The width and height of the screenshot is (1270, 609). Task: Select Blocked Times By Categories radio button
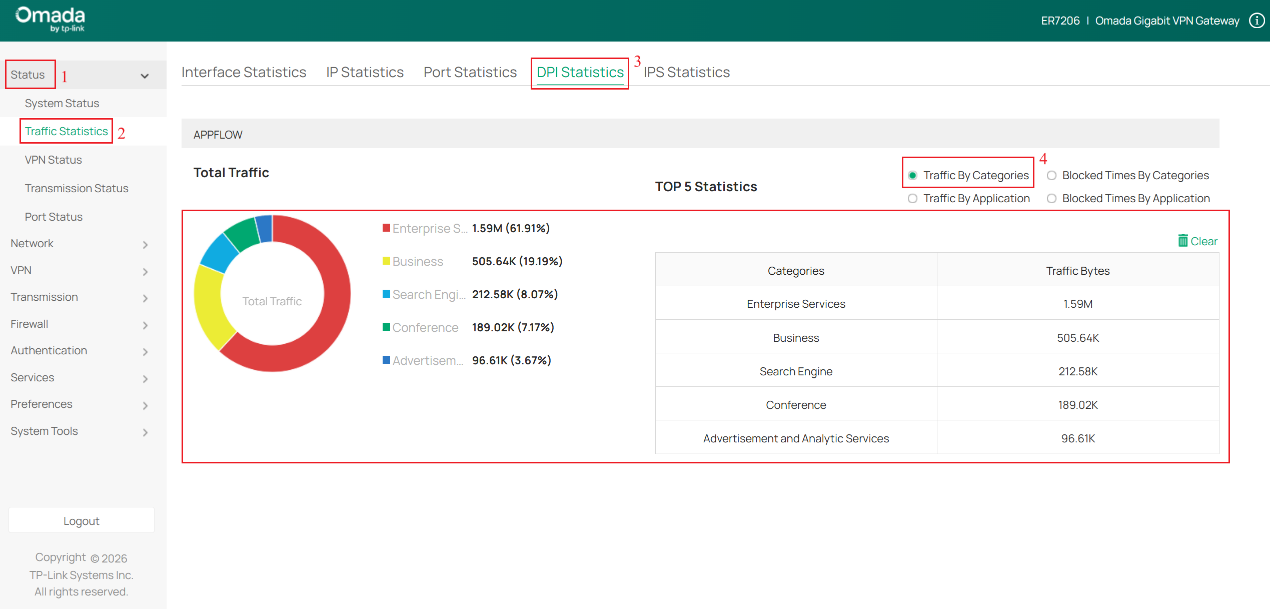(1052, 175)
